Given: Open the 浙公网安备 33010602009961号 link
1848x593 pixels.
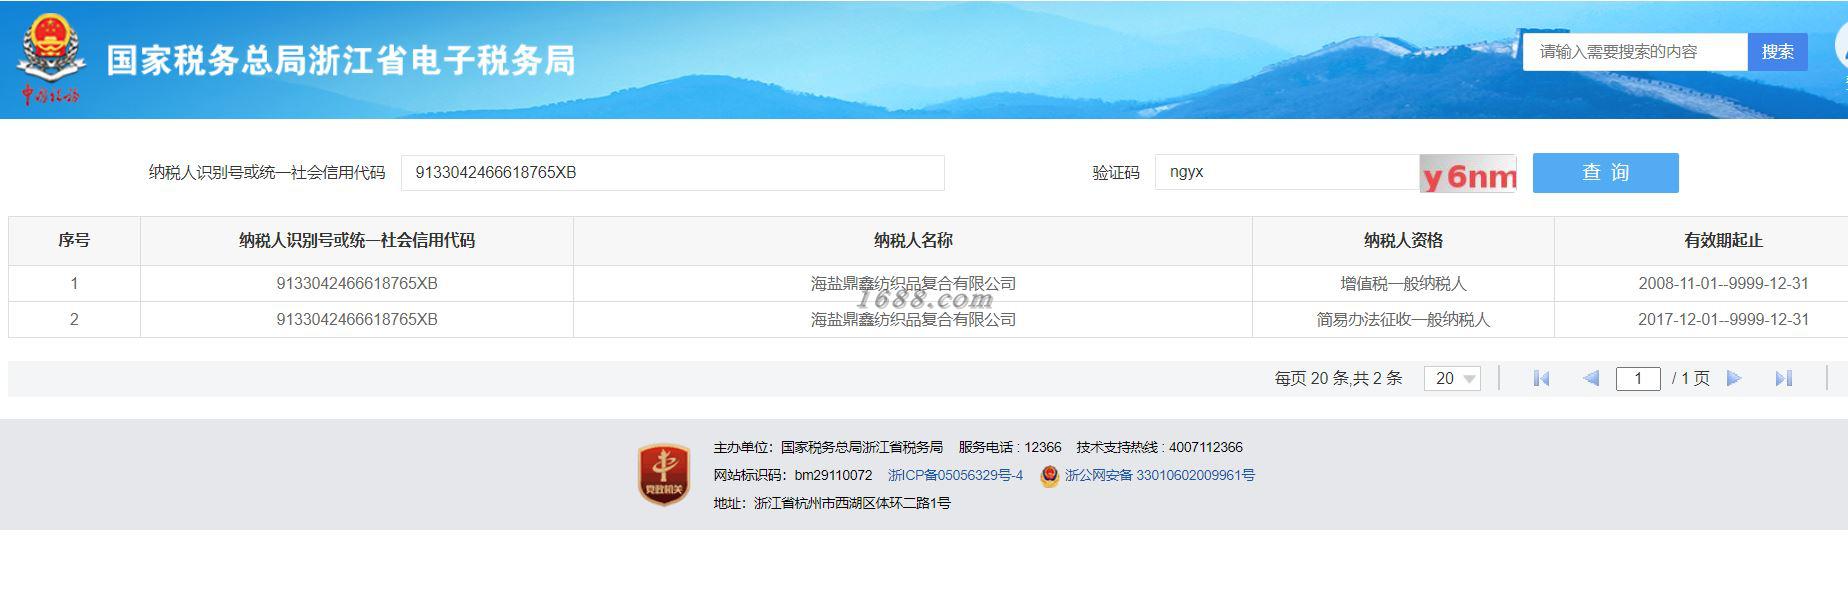Looking at the screenshot, I should (x=1159, y=476).
